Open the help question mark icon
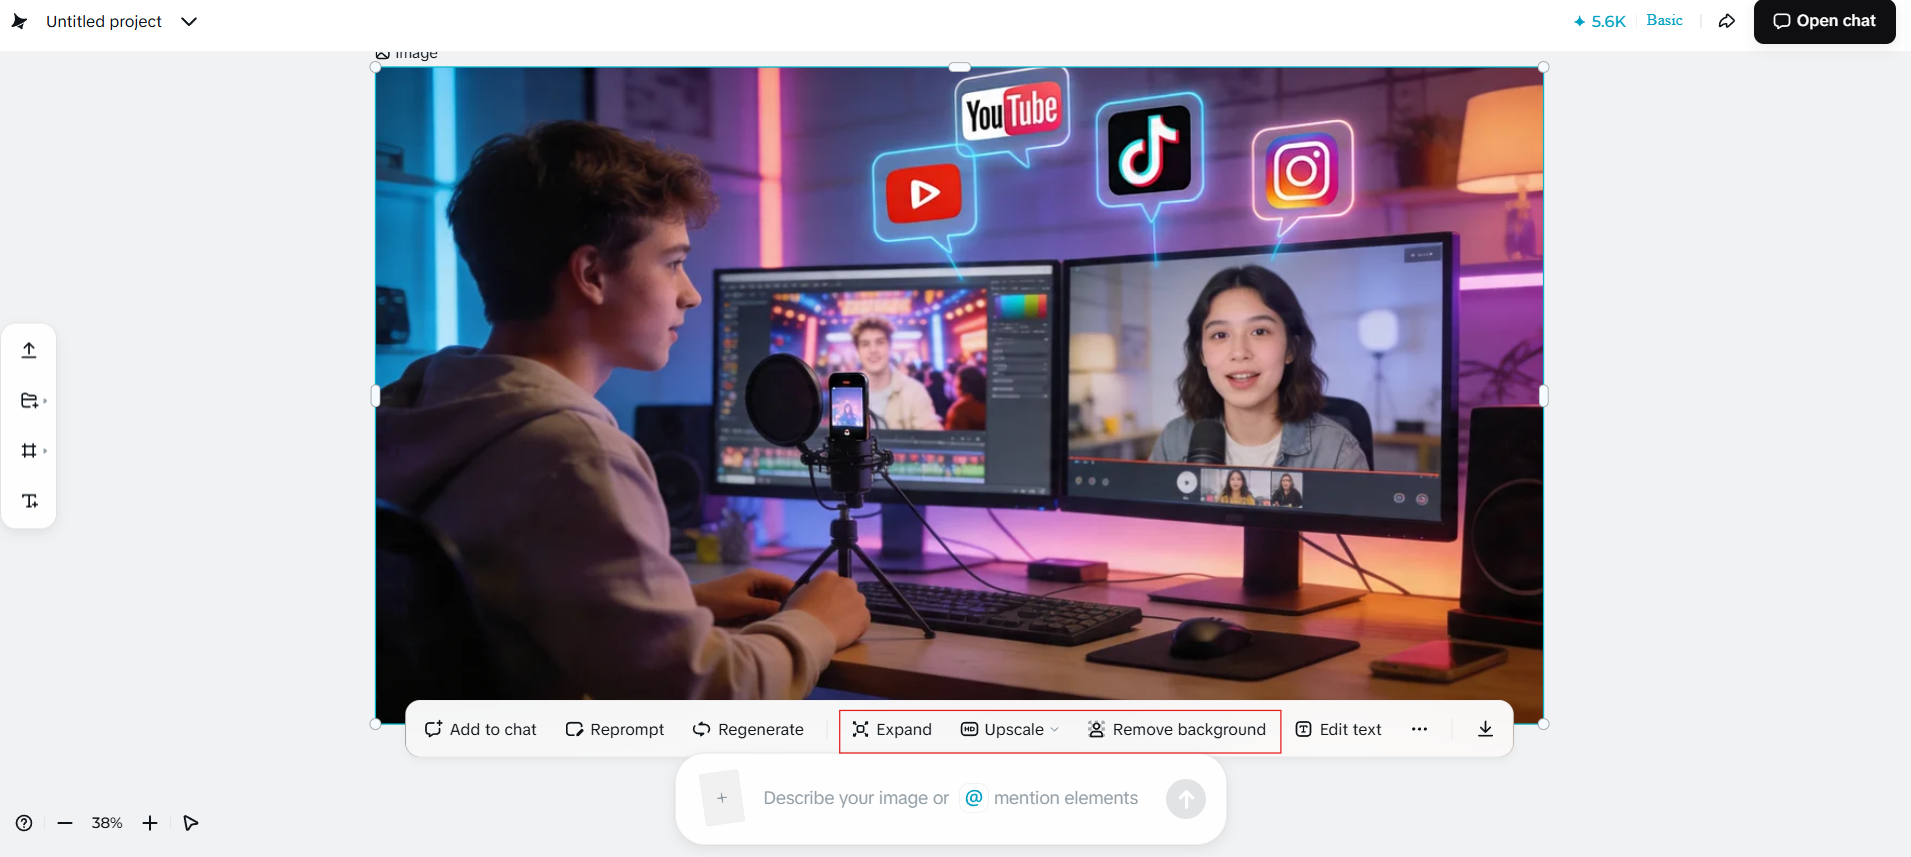Screen dimensions: 1911x857 pos(24,823)
